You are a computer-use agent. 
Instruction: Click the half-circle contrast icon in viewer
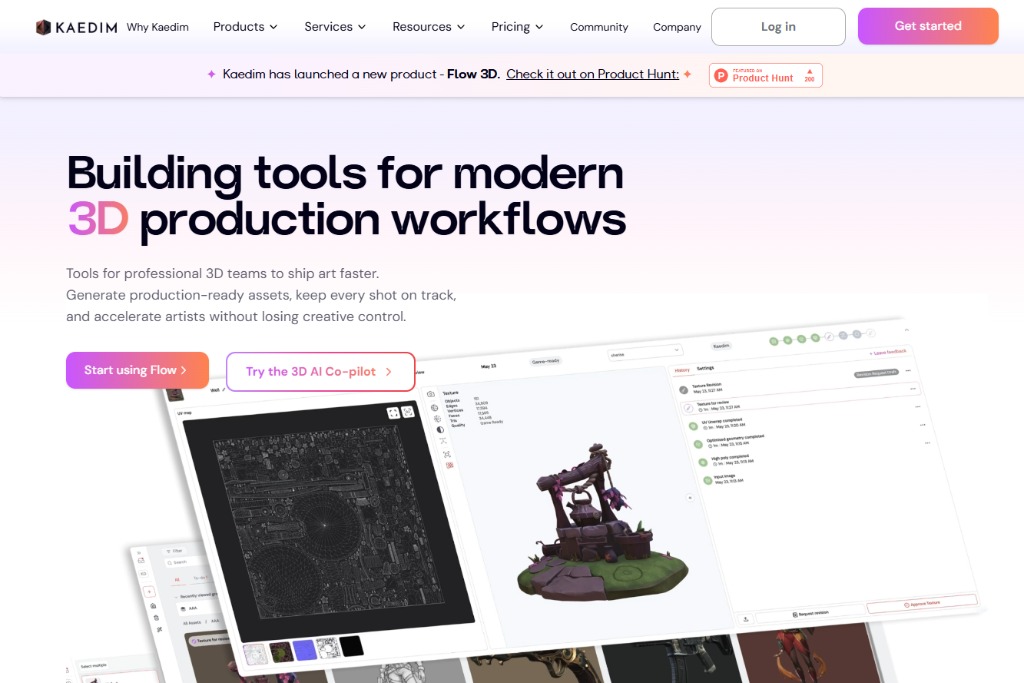pyautogui.click(x=440, y=430)
